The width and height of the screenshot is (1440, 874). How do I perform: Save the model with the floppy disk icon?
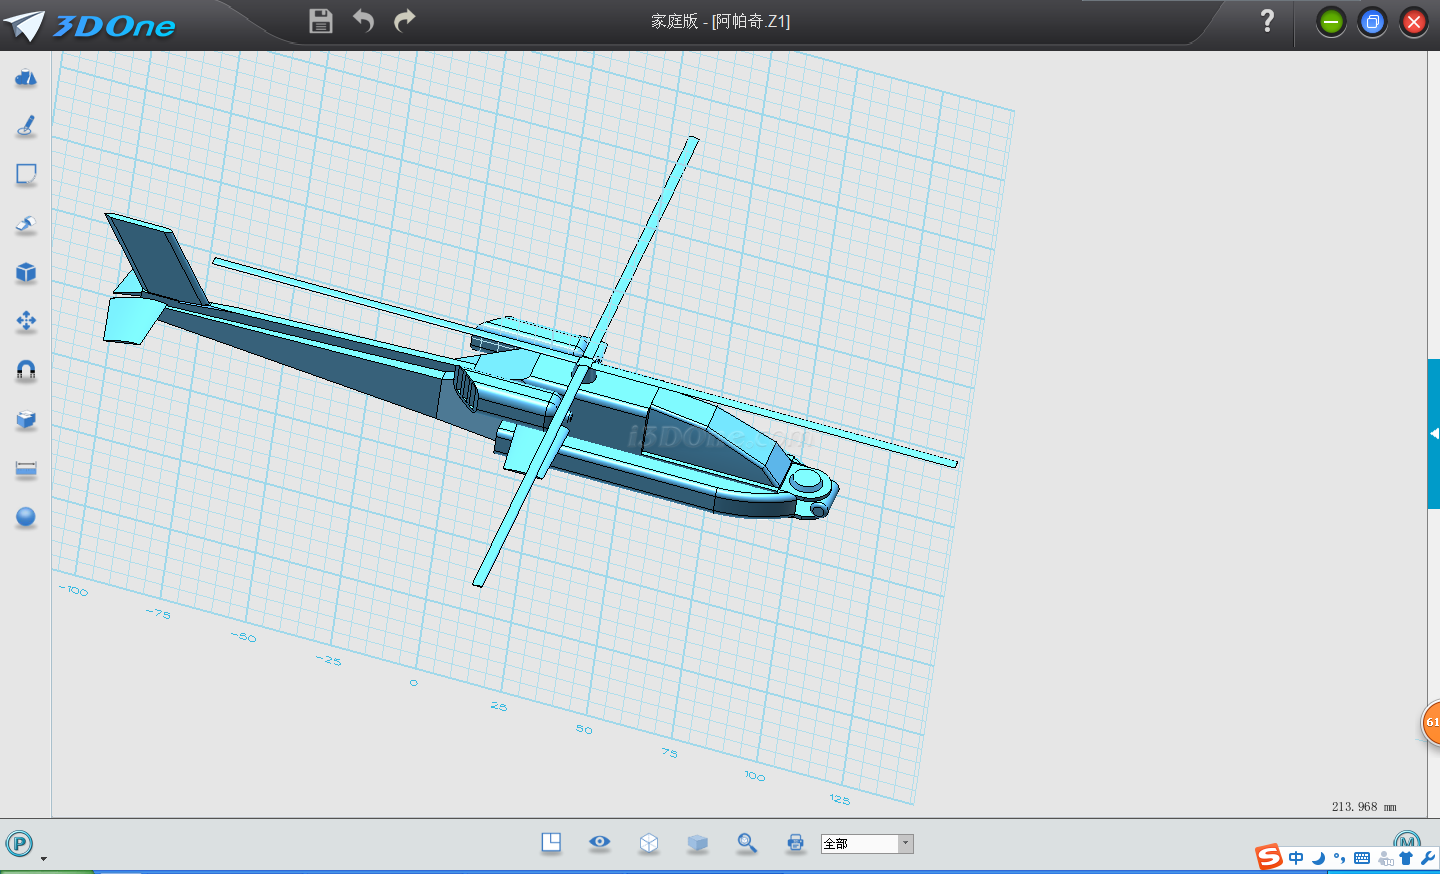(320, 21)
